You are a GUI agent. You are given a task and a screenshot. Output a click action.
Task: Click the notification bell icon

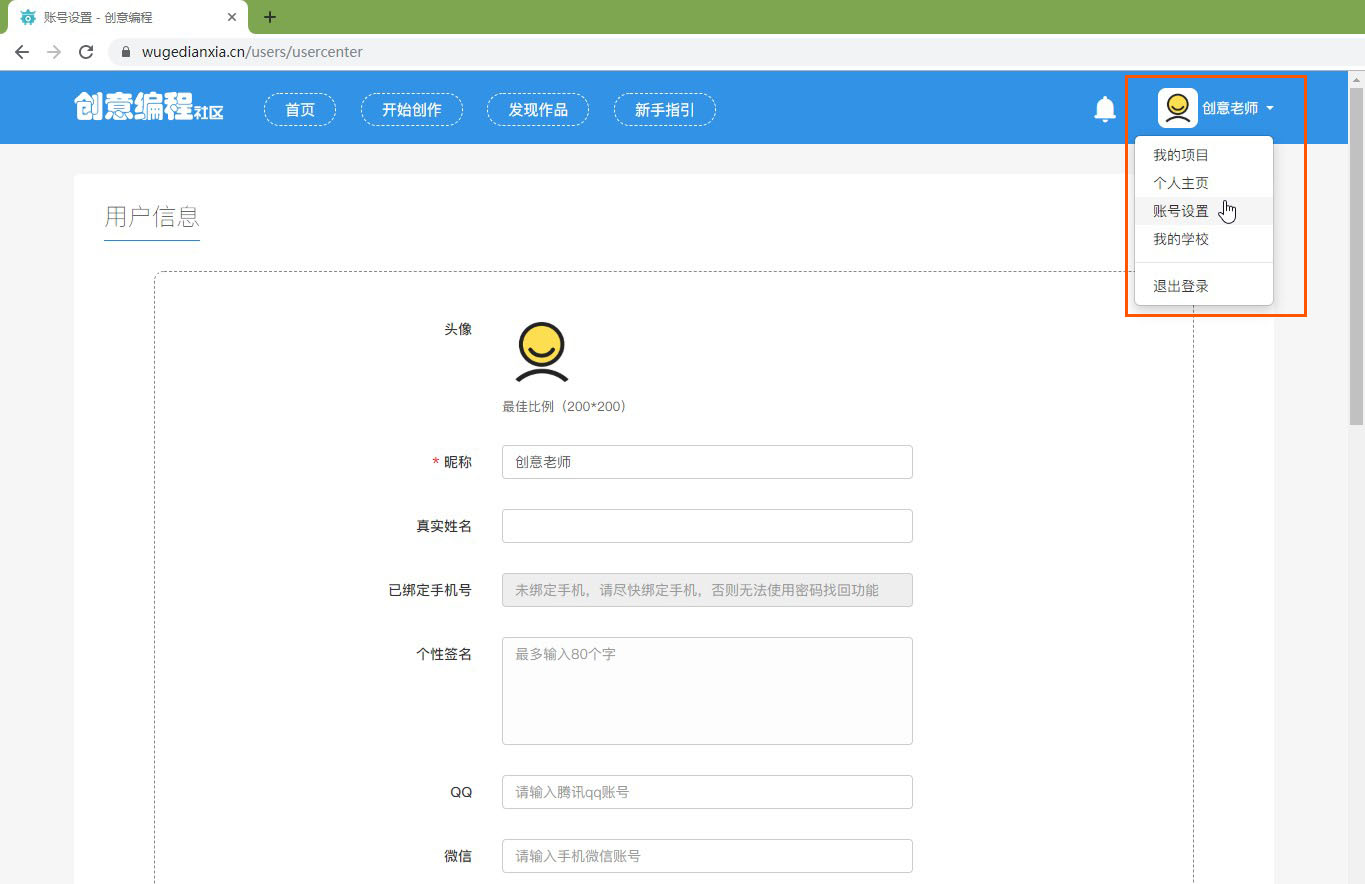coord(1104,109)
